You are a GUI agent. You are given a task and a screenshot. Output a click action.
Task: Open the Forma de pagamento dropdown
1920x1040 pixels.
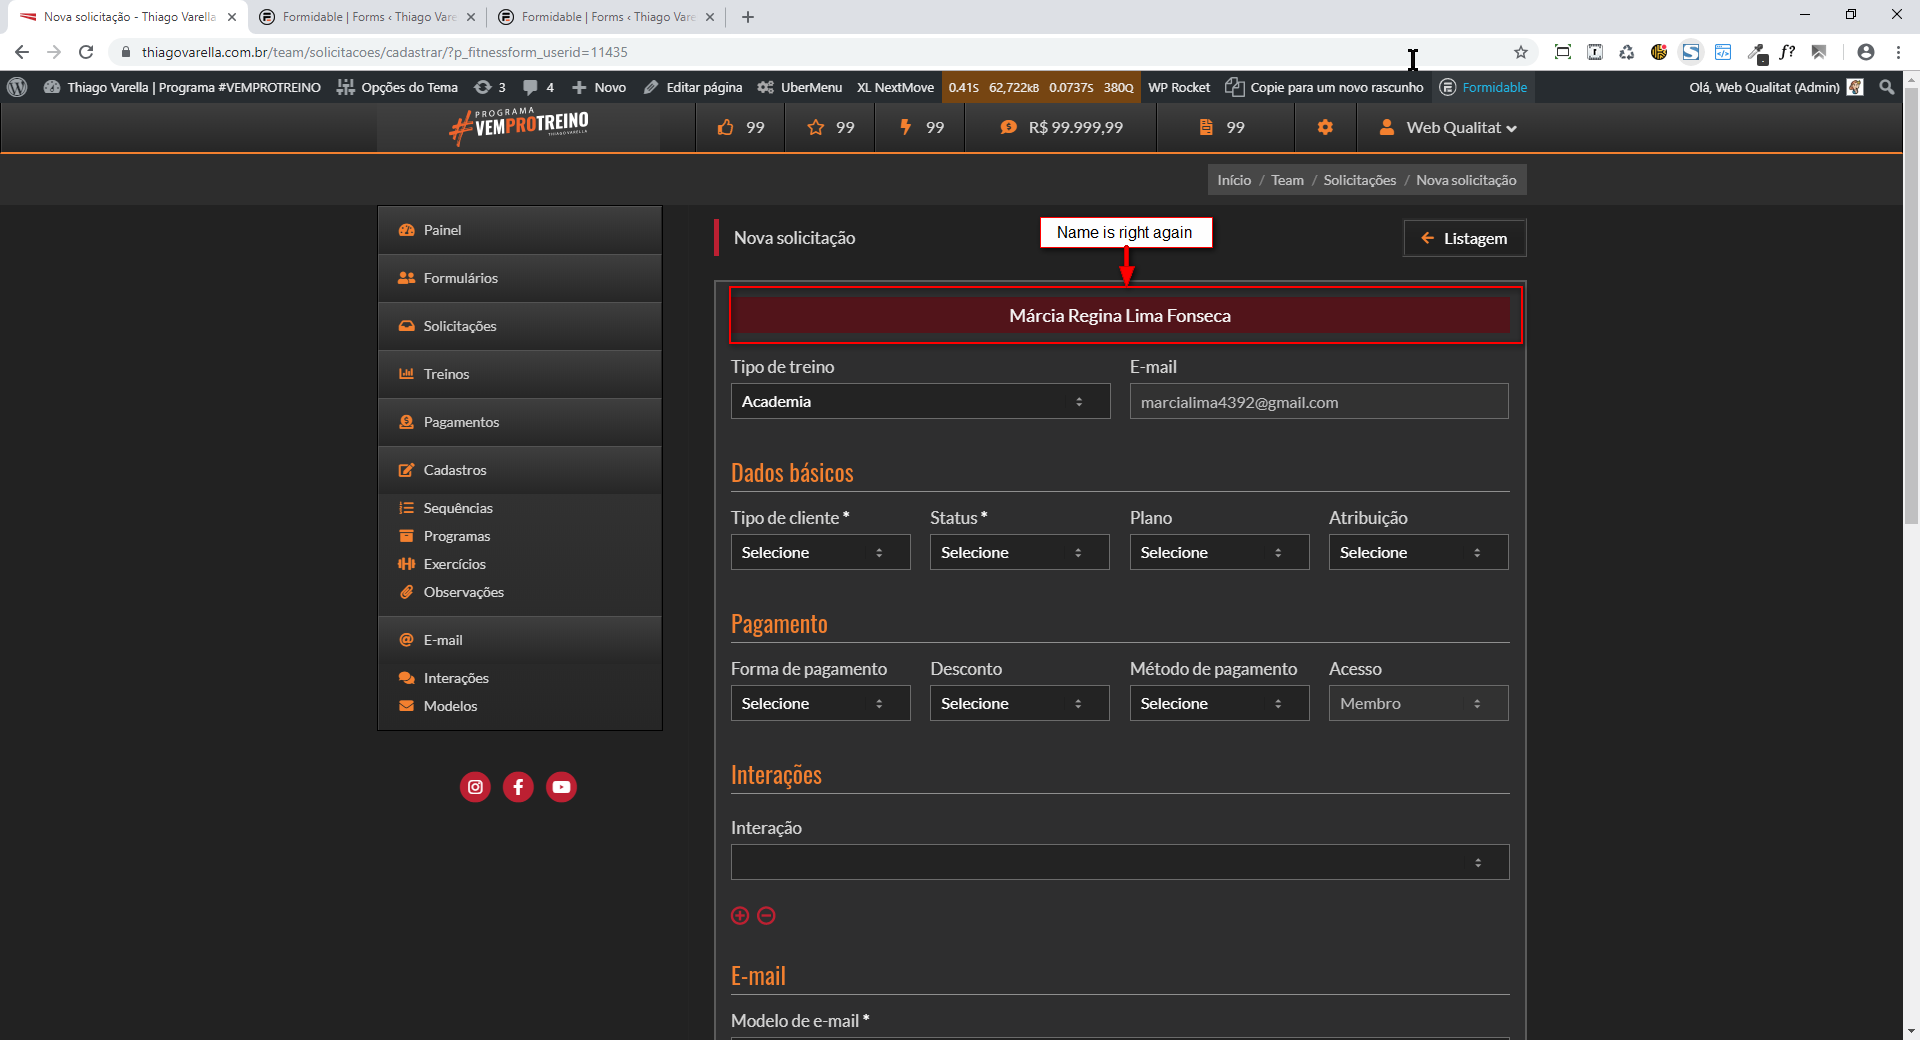pos(820,704)
